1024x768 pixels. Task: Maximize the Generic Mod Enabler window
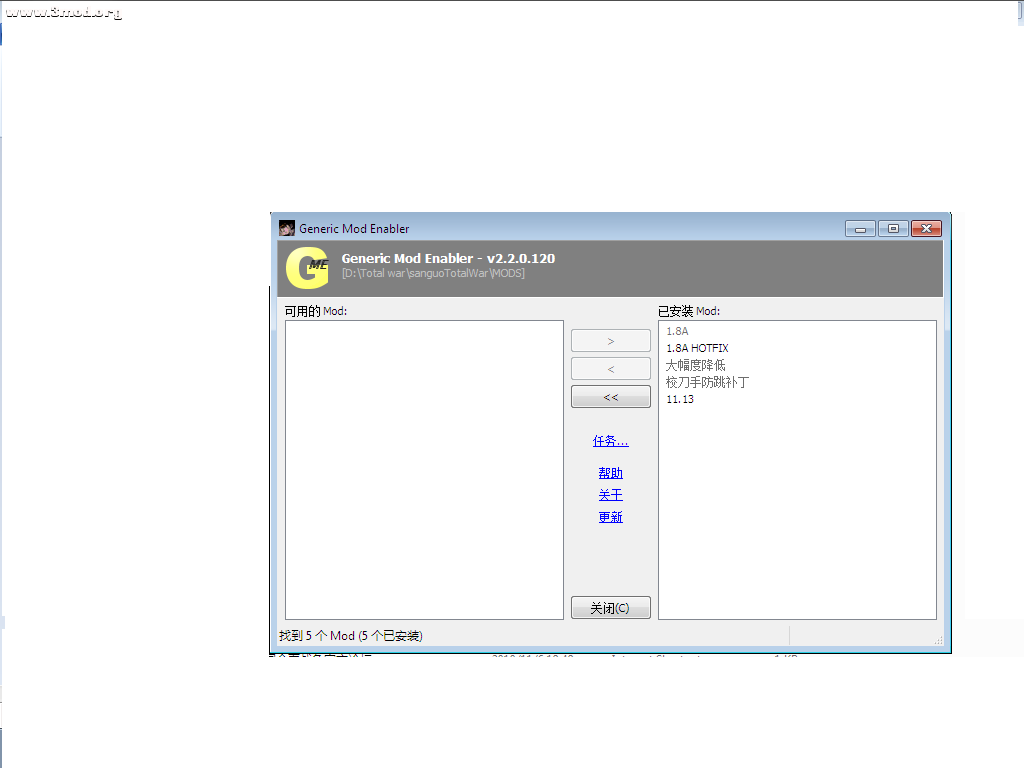point(893,229)
